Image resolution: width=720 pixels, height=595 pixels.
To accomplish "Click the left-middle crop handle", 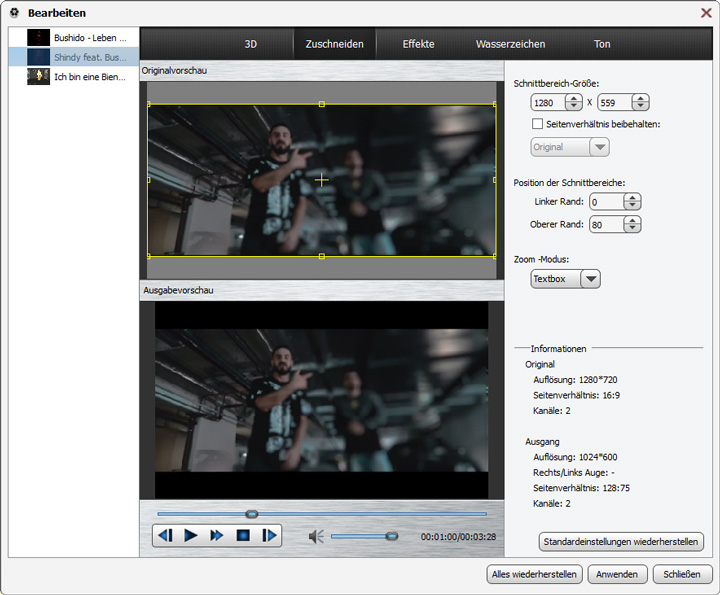I will 148,180.
